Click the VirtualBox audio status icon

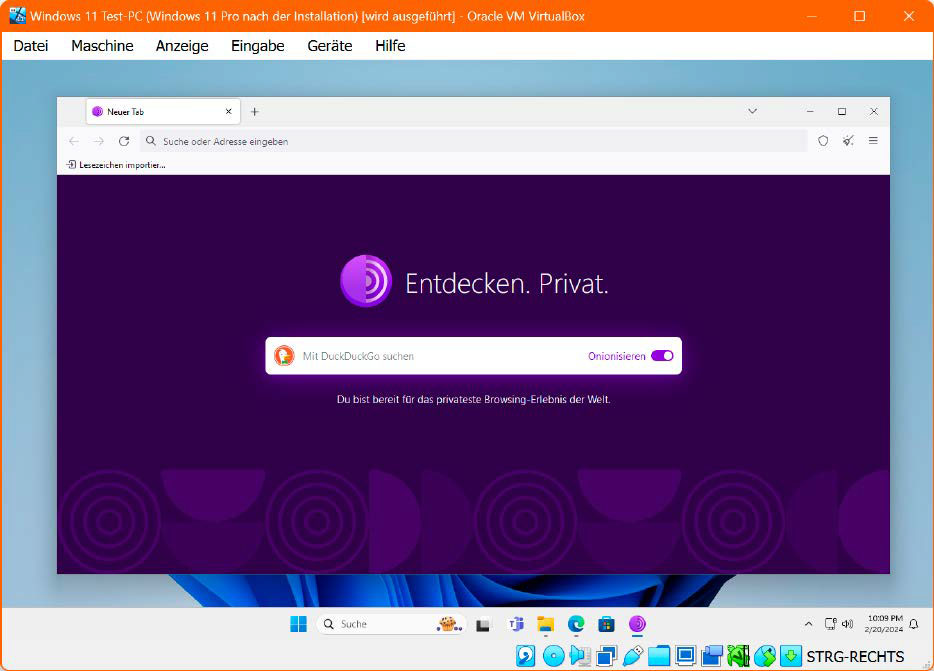click(x=580, y=656)
